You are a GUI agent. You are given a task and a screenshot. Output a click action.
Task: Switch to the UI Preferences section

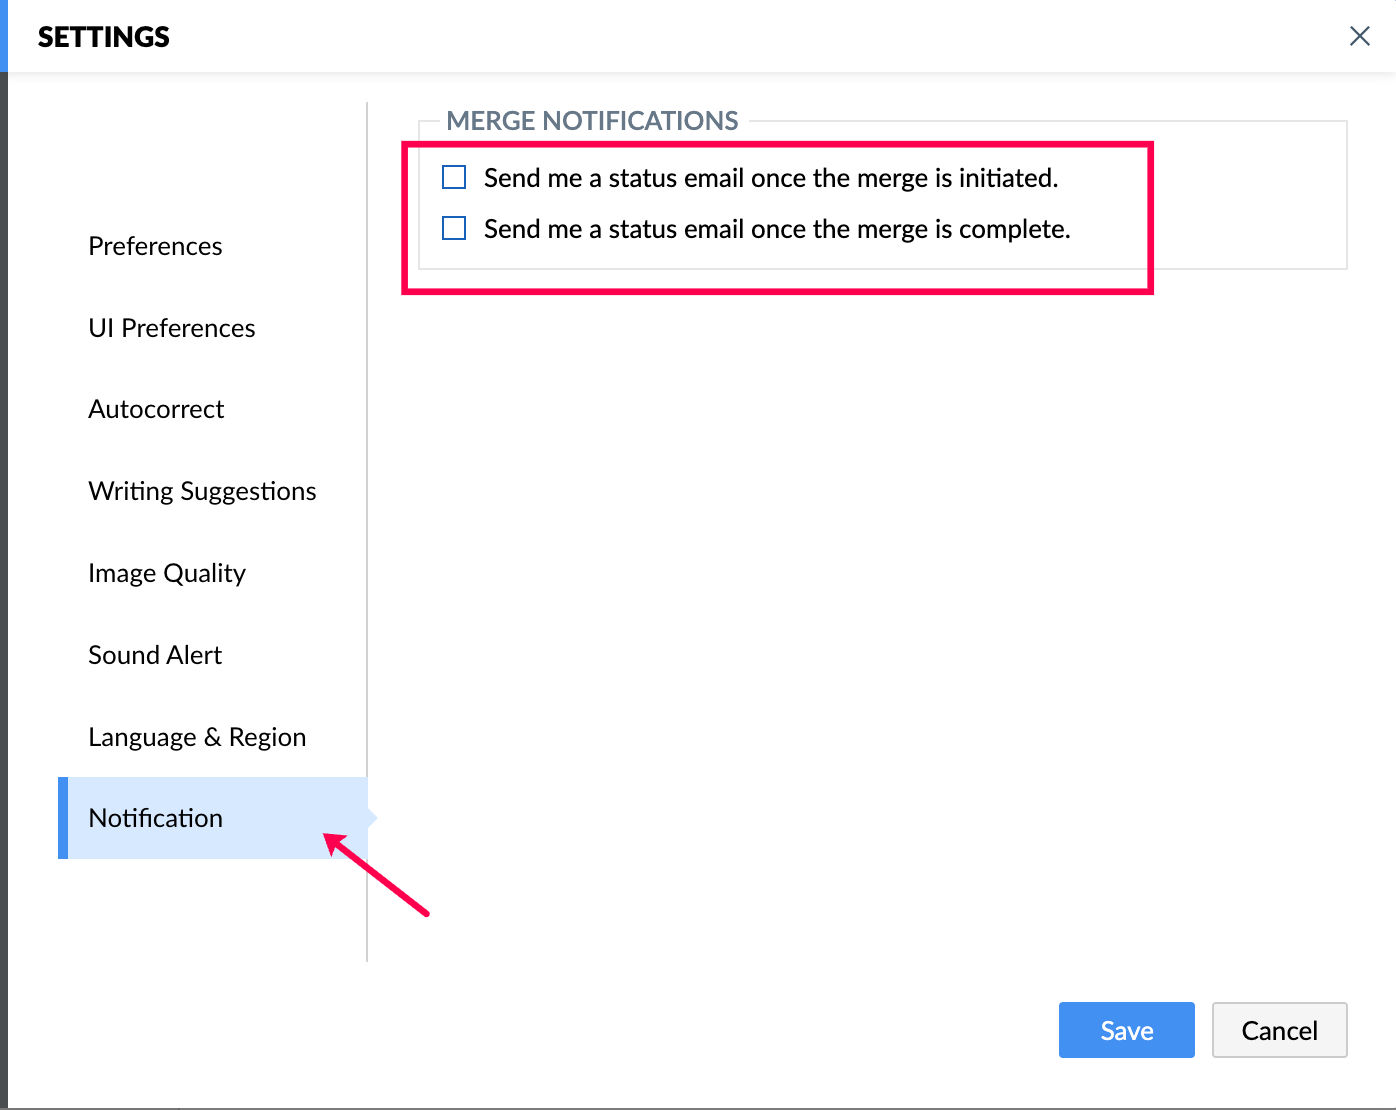point(171,328)
